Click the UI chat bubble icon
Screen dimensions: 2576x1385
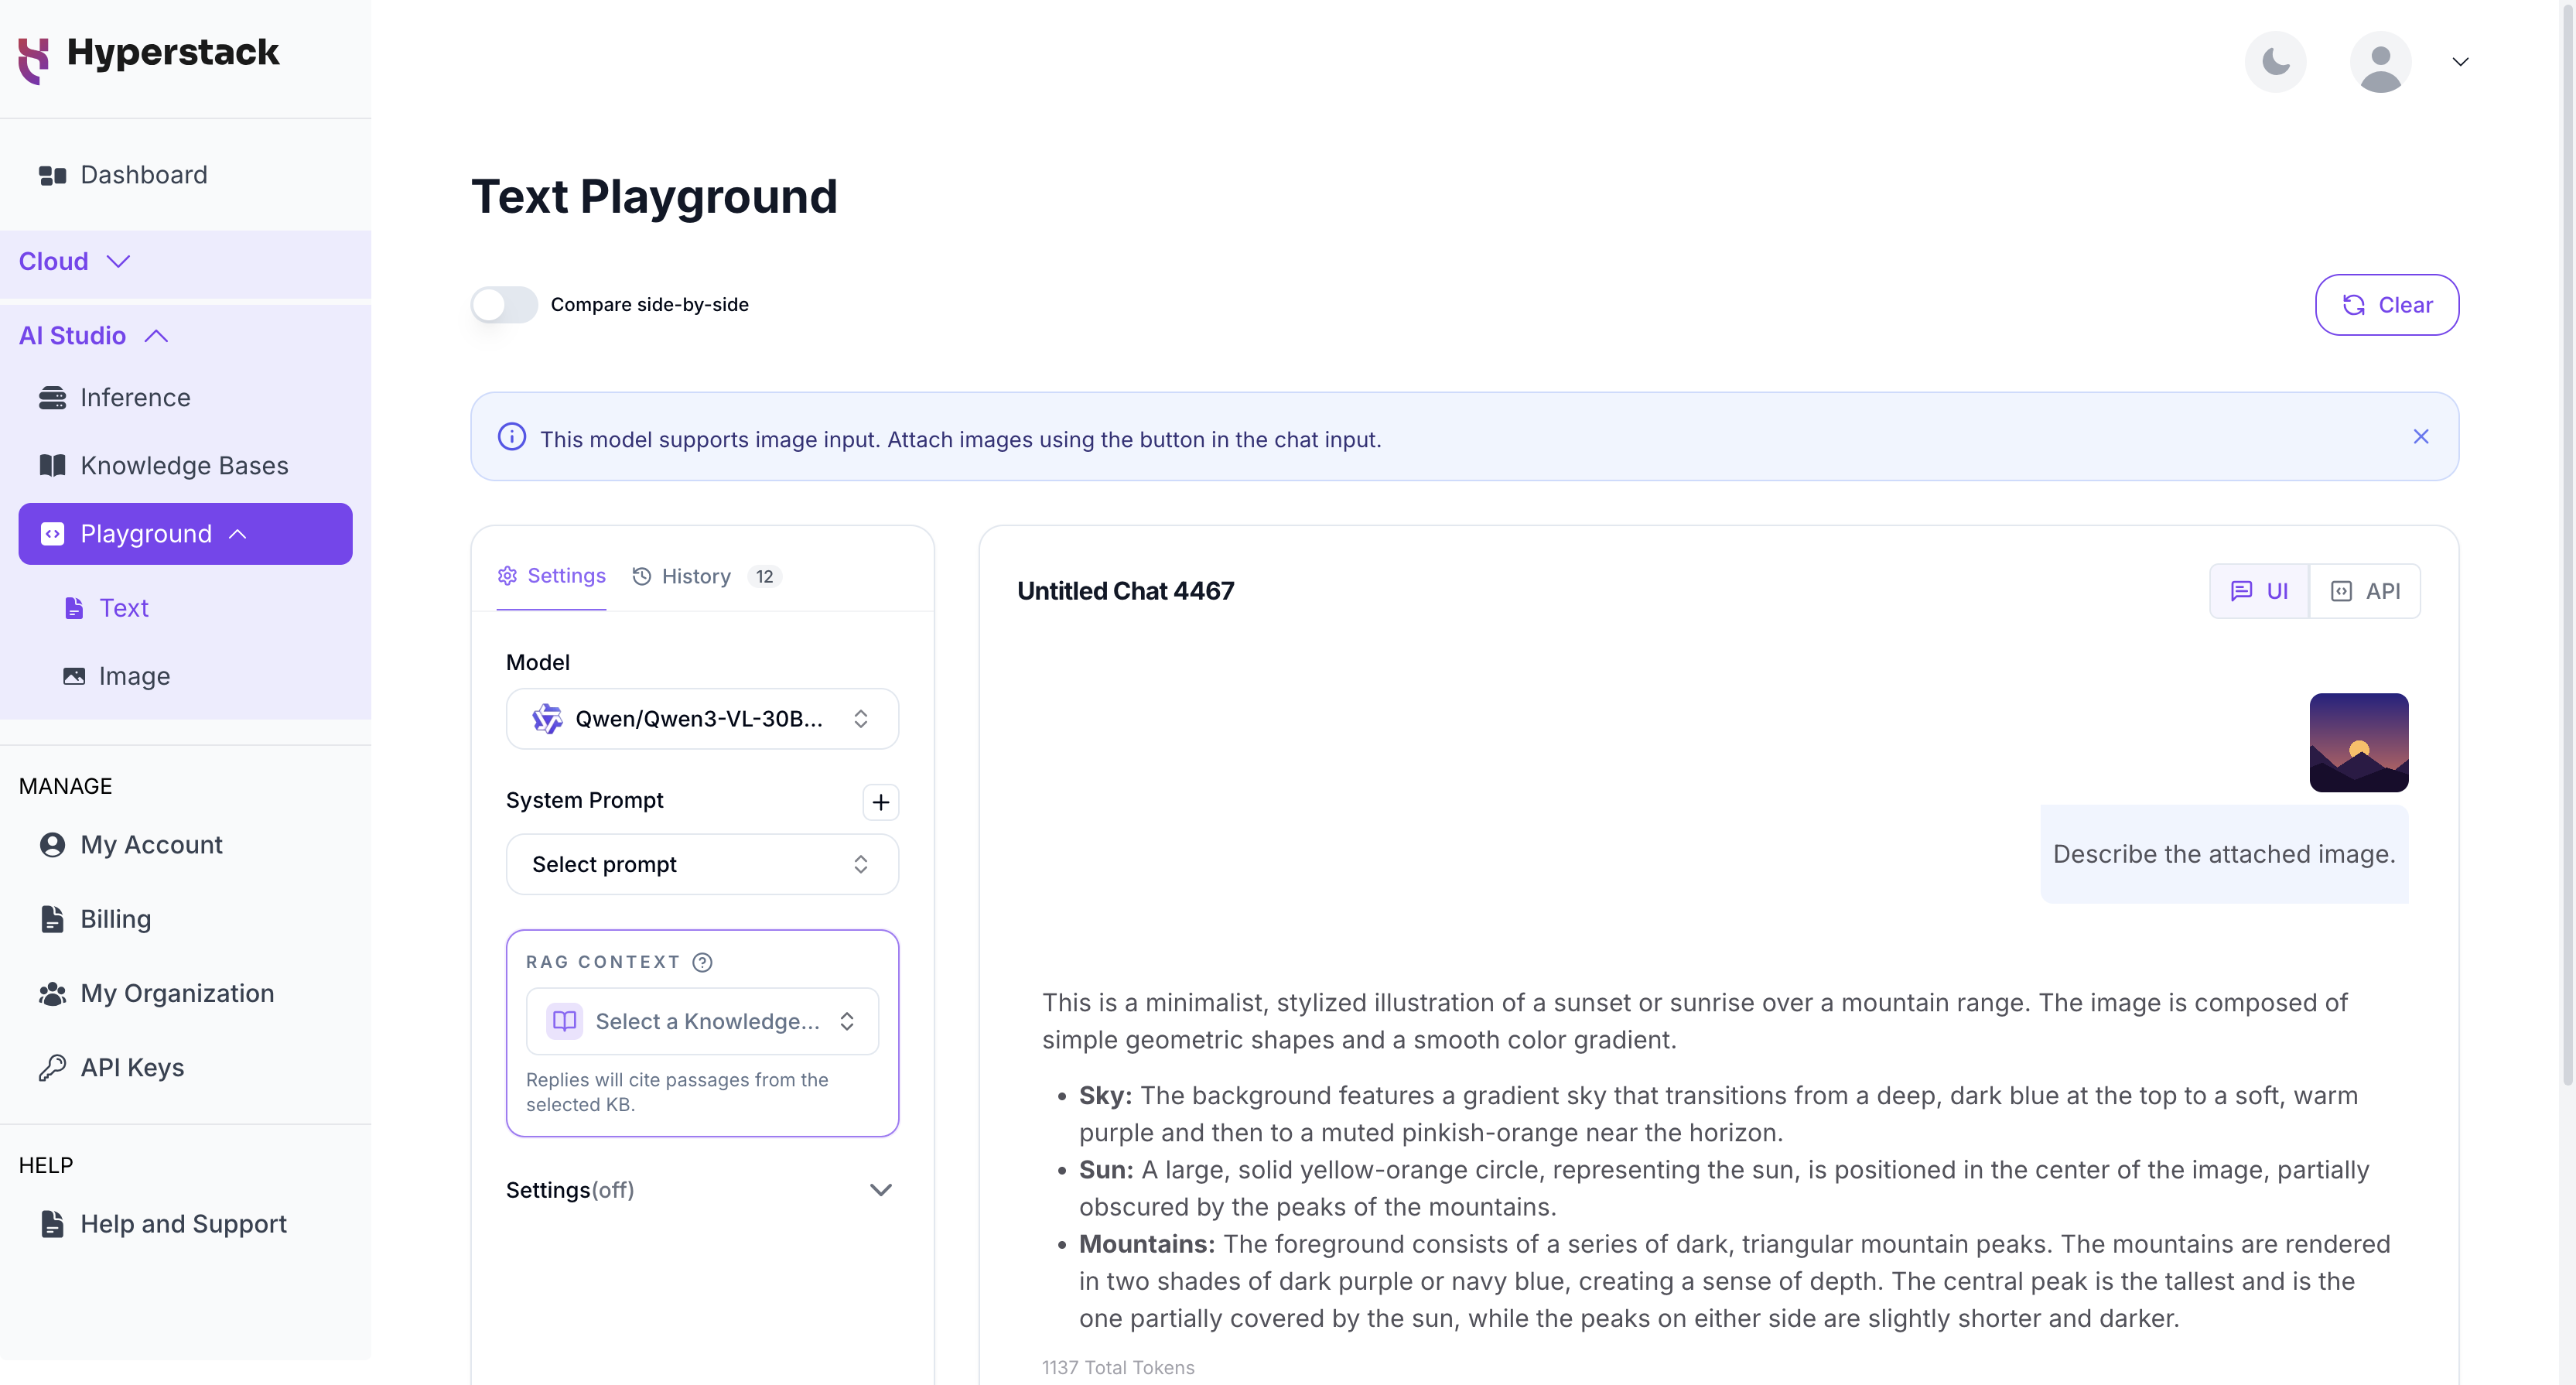pos(2241,591)
